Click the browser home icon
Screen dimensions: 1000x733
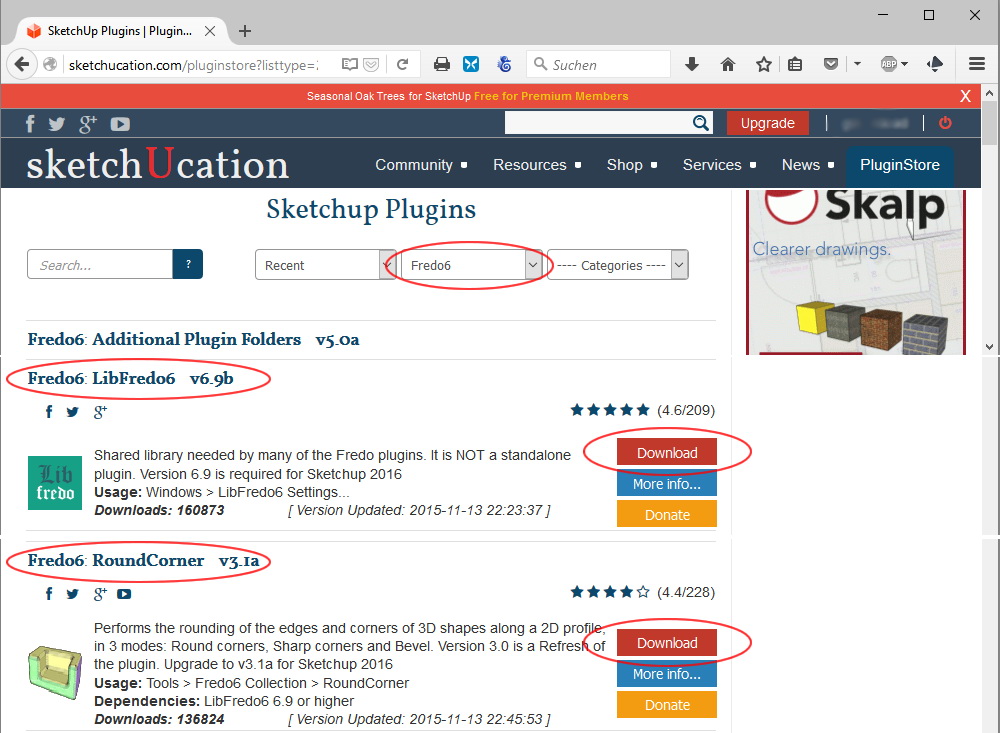pos(728,64)
